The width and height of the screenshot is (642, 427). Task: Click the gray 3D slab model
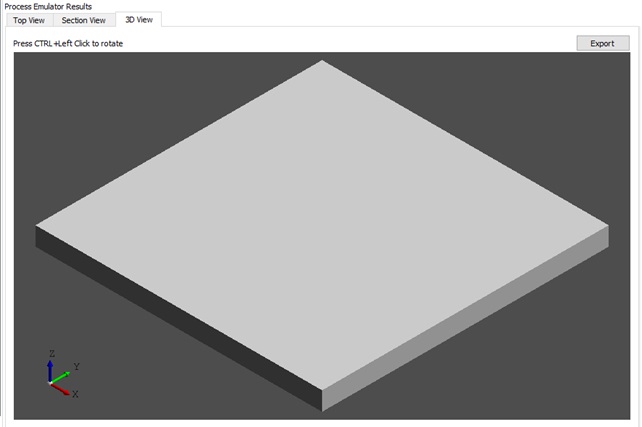pos(322,235)
